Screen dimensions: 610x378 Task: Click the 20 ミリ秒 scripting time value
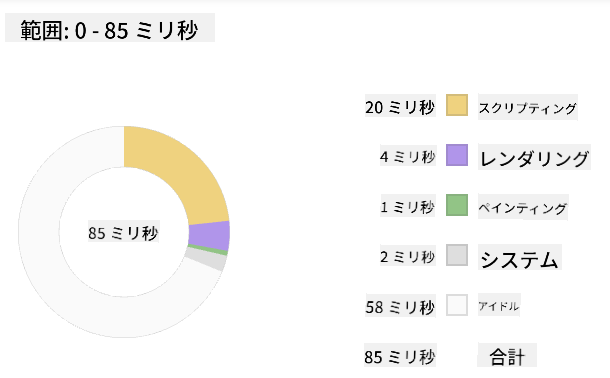400,106
